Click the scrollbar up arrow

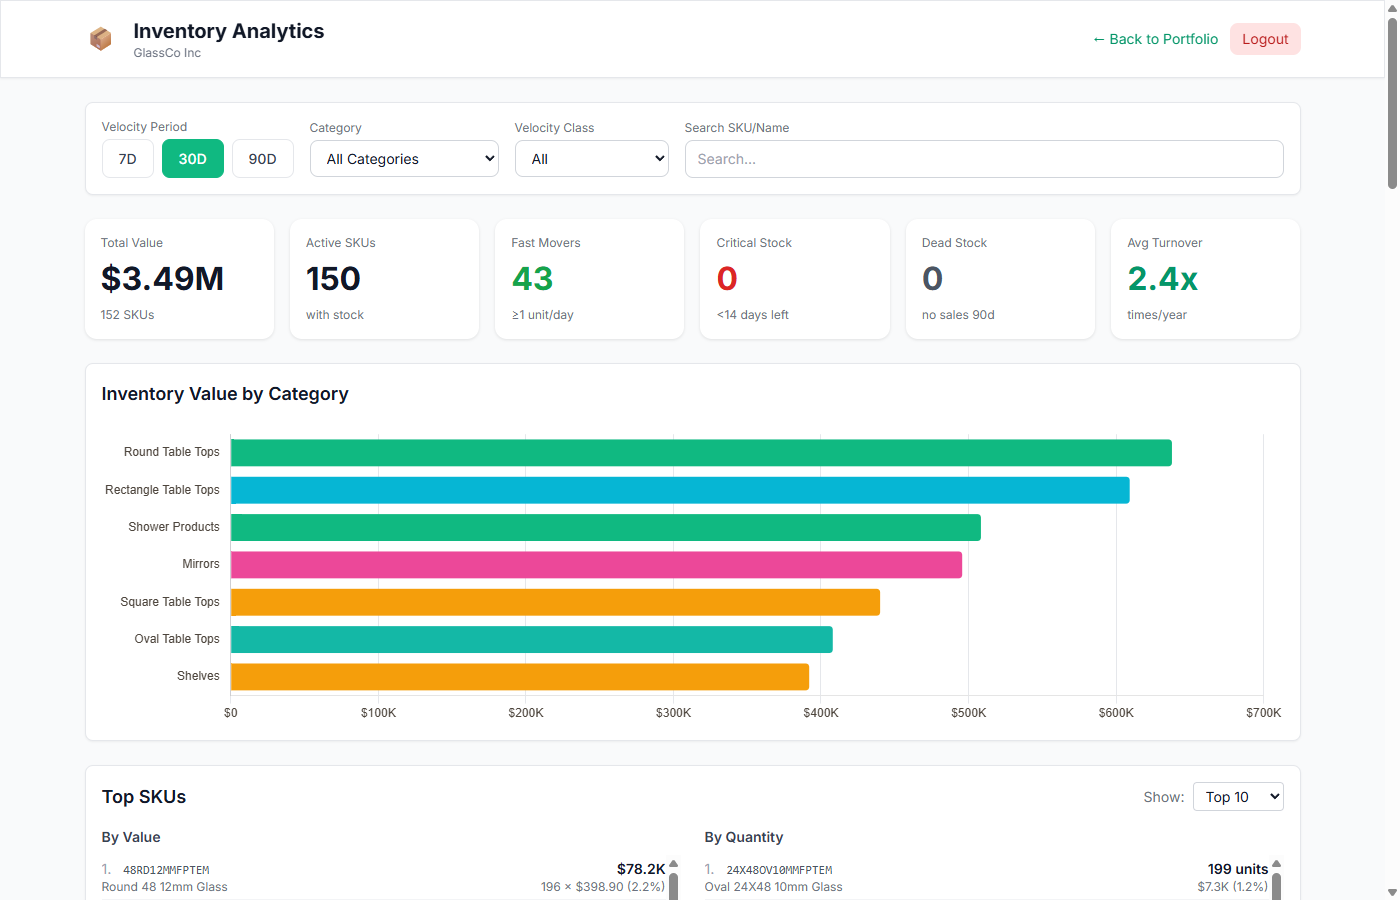pyautogui.click(x=1391, y=10)
